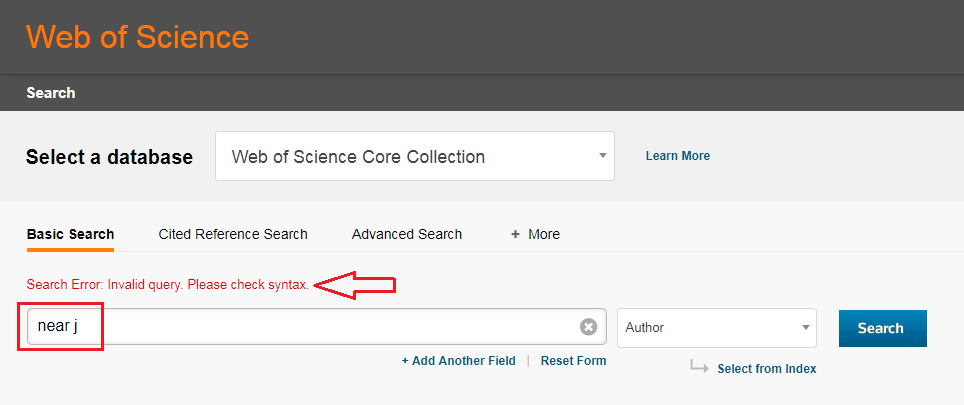
Task: Expand the Author field type dropdown
Action: coord(716,328)
